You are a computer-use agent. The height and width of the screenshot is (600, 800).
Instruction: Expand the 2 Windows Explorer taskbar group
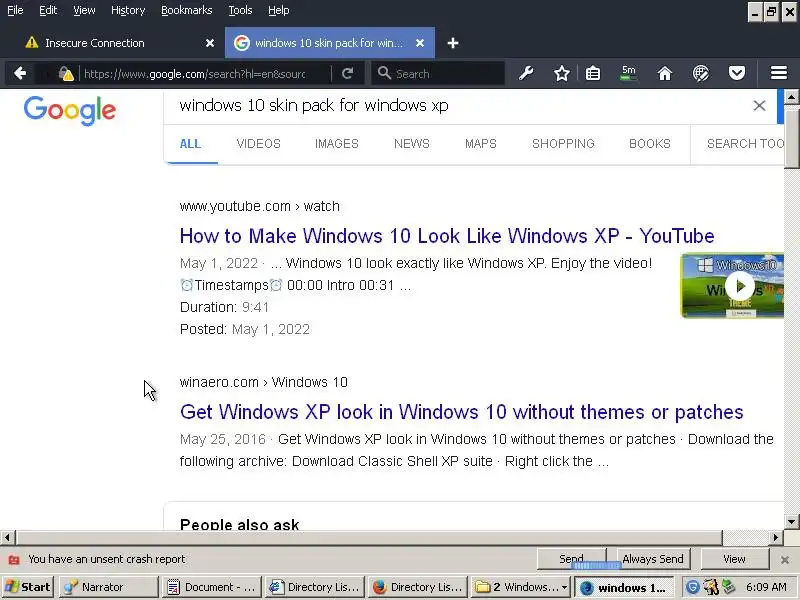pos(521,587)
